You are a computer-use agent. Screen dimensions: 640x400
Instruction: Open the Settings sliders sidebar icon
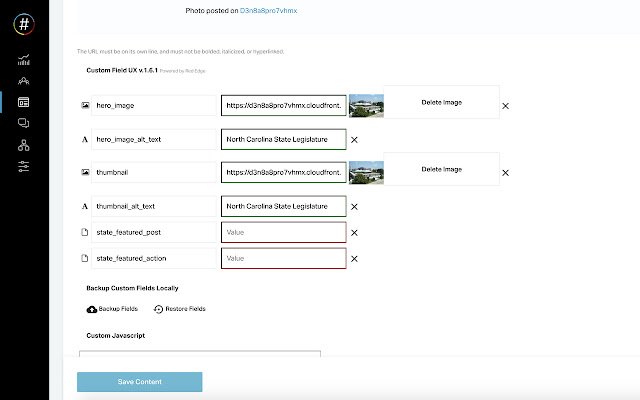point(24,166)
